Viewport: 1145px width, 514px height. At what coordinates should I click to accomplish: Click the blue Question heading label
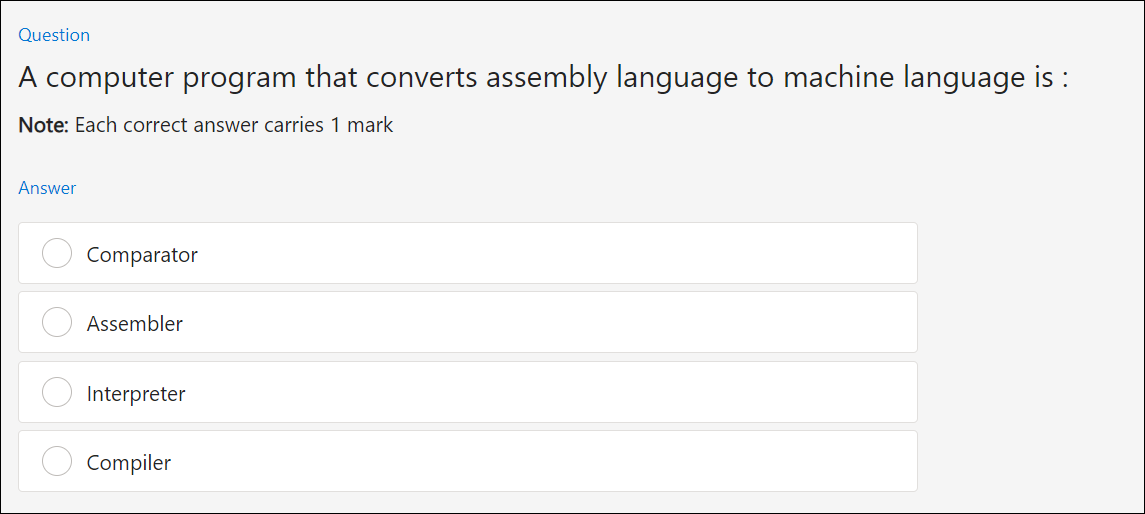point(54,35)
